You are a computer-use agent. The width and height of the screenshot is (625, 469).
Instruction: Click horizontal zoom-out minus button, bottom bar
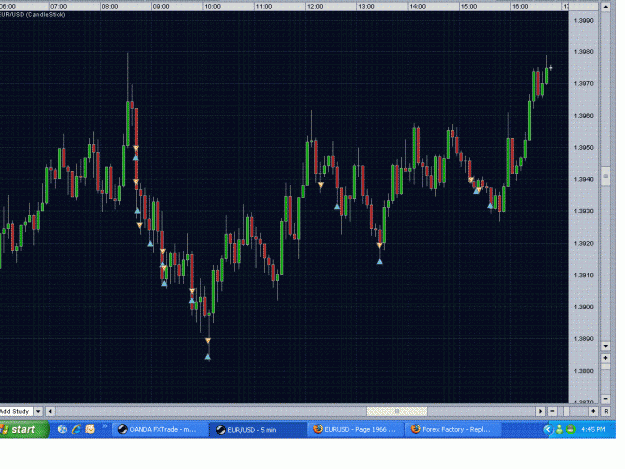pyautogui.click(x=552, y=411)
